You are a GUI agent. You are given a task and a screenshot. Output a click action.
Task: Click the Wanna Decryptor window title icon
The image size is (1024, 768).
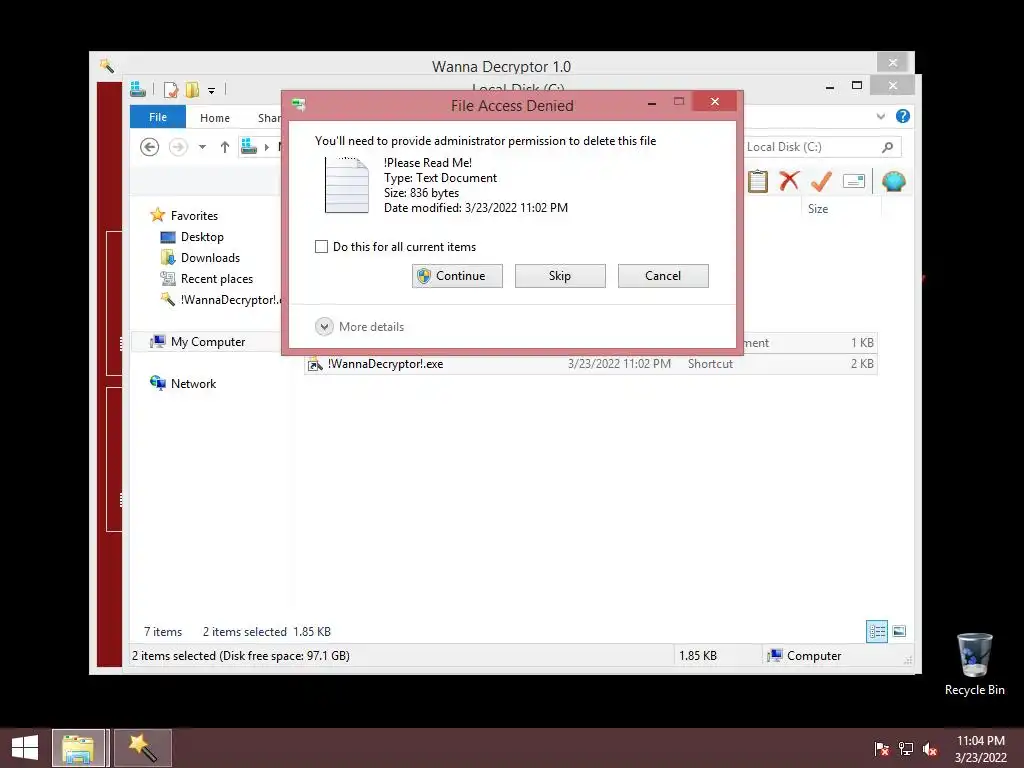(107, 65)
